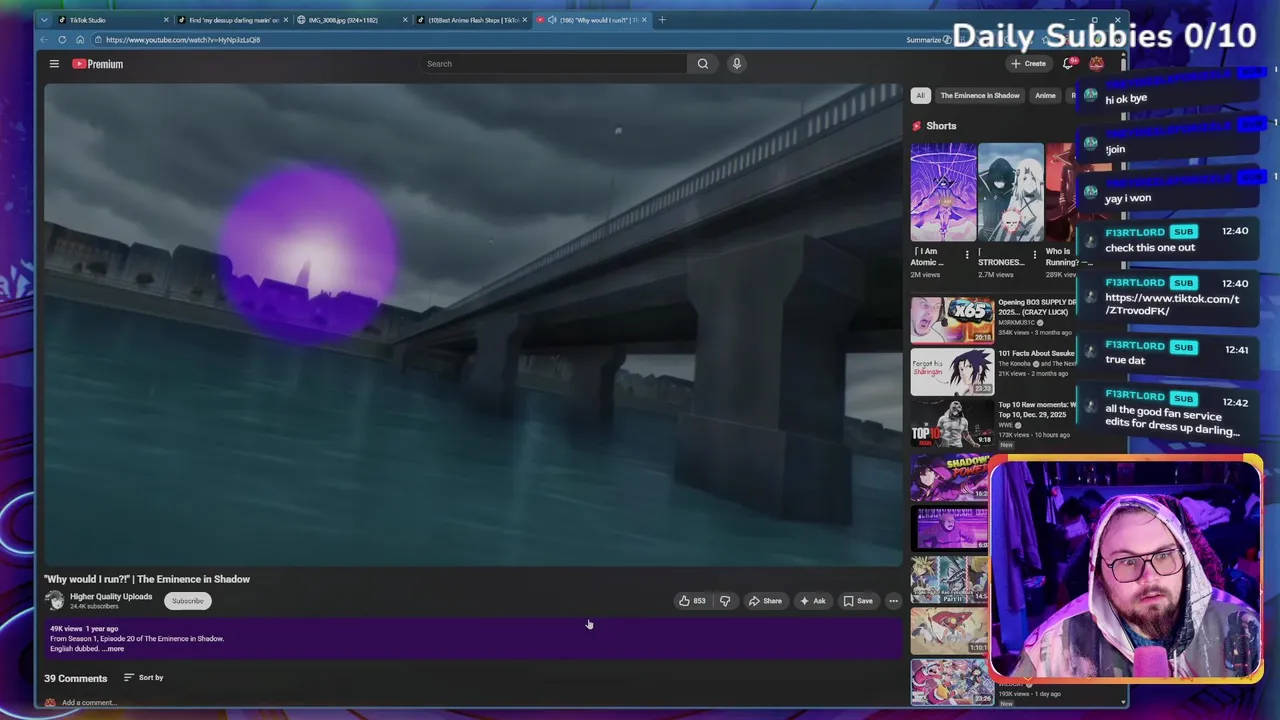
Task: Play the 'I Am Atomic' short thumbnail
Action: [x=943, y=192]
